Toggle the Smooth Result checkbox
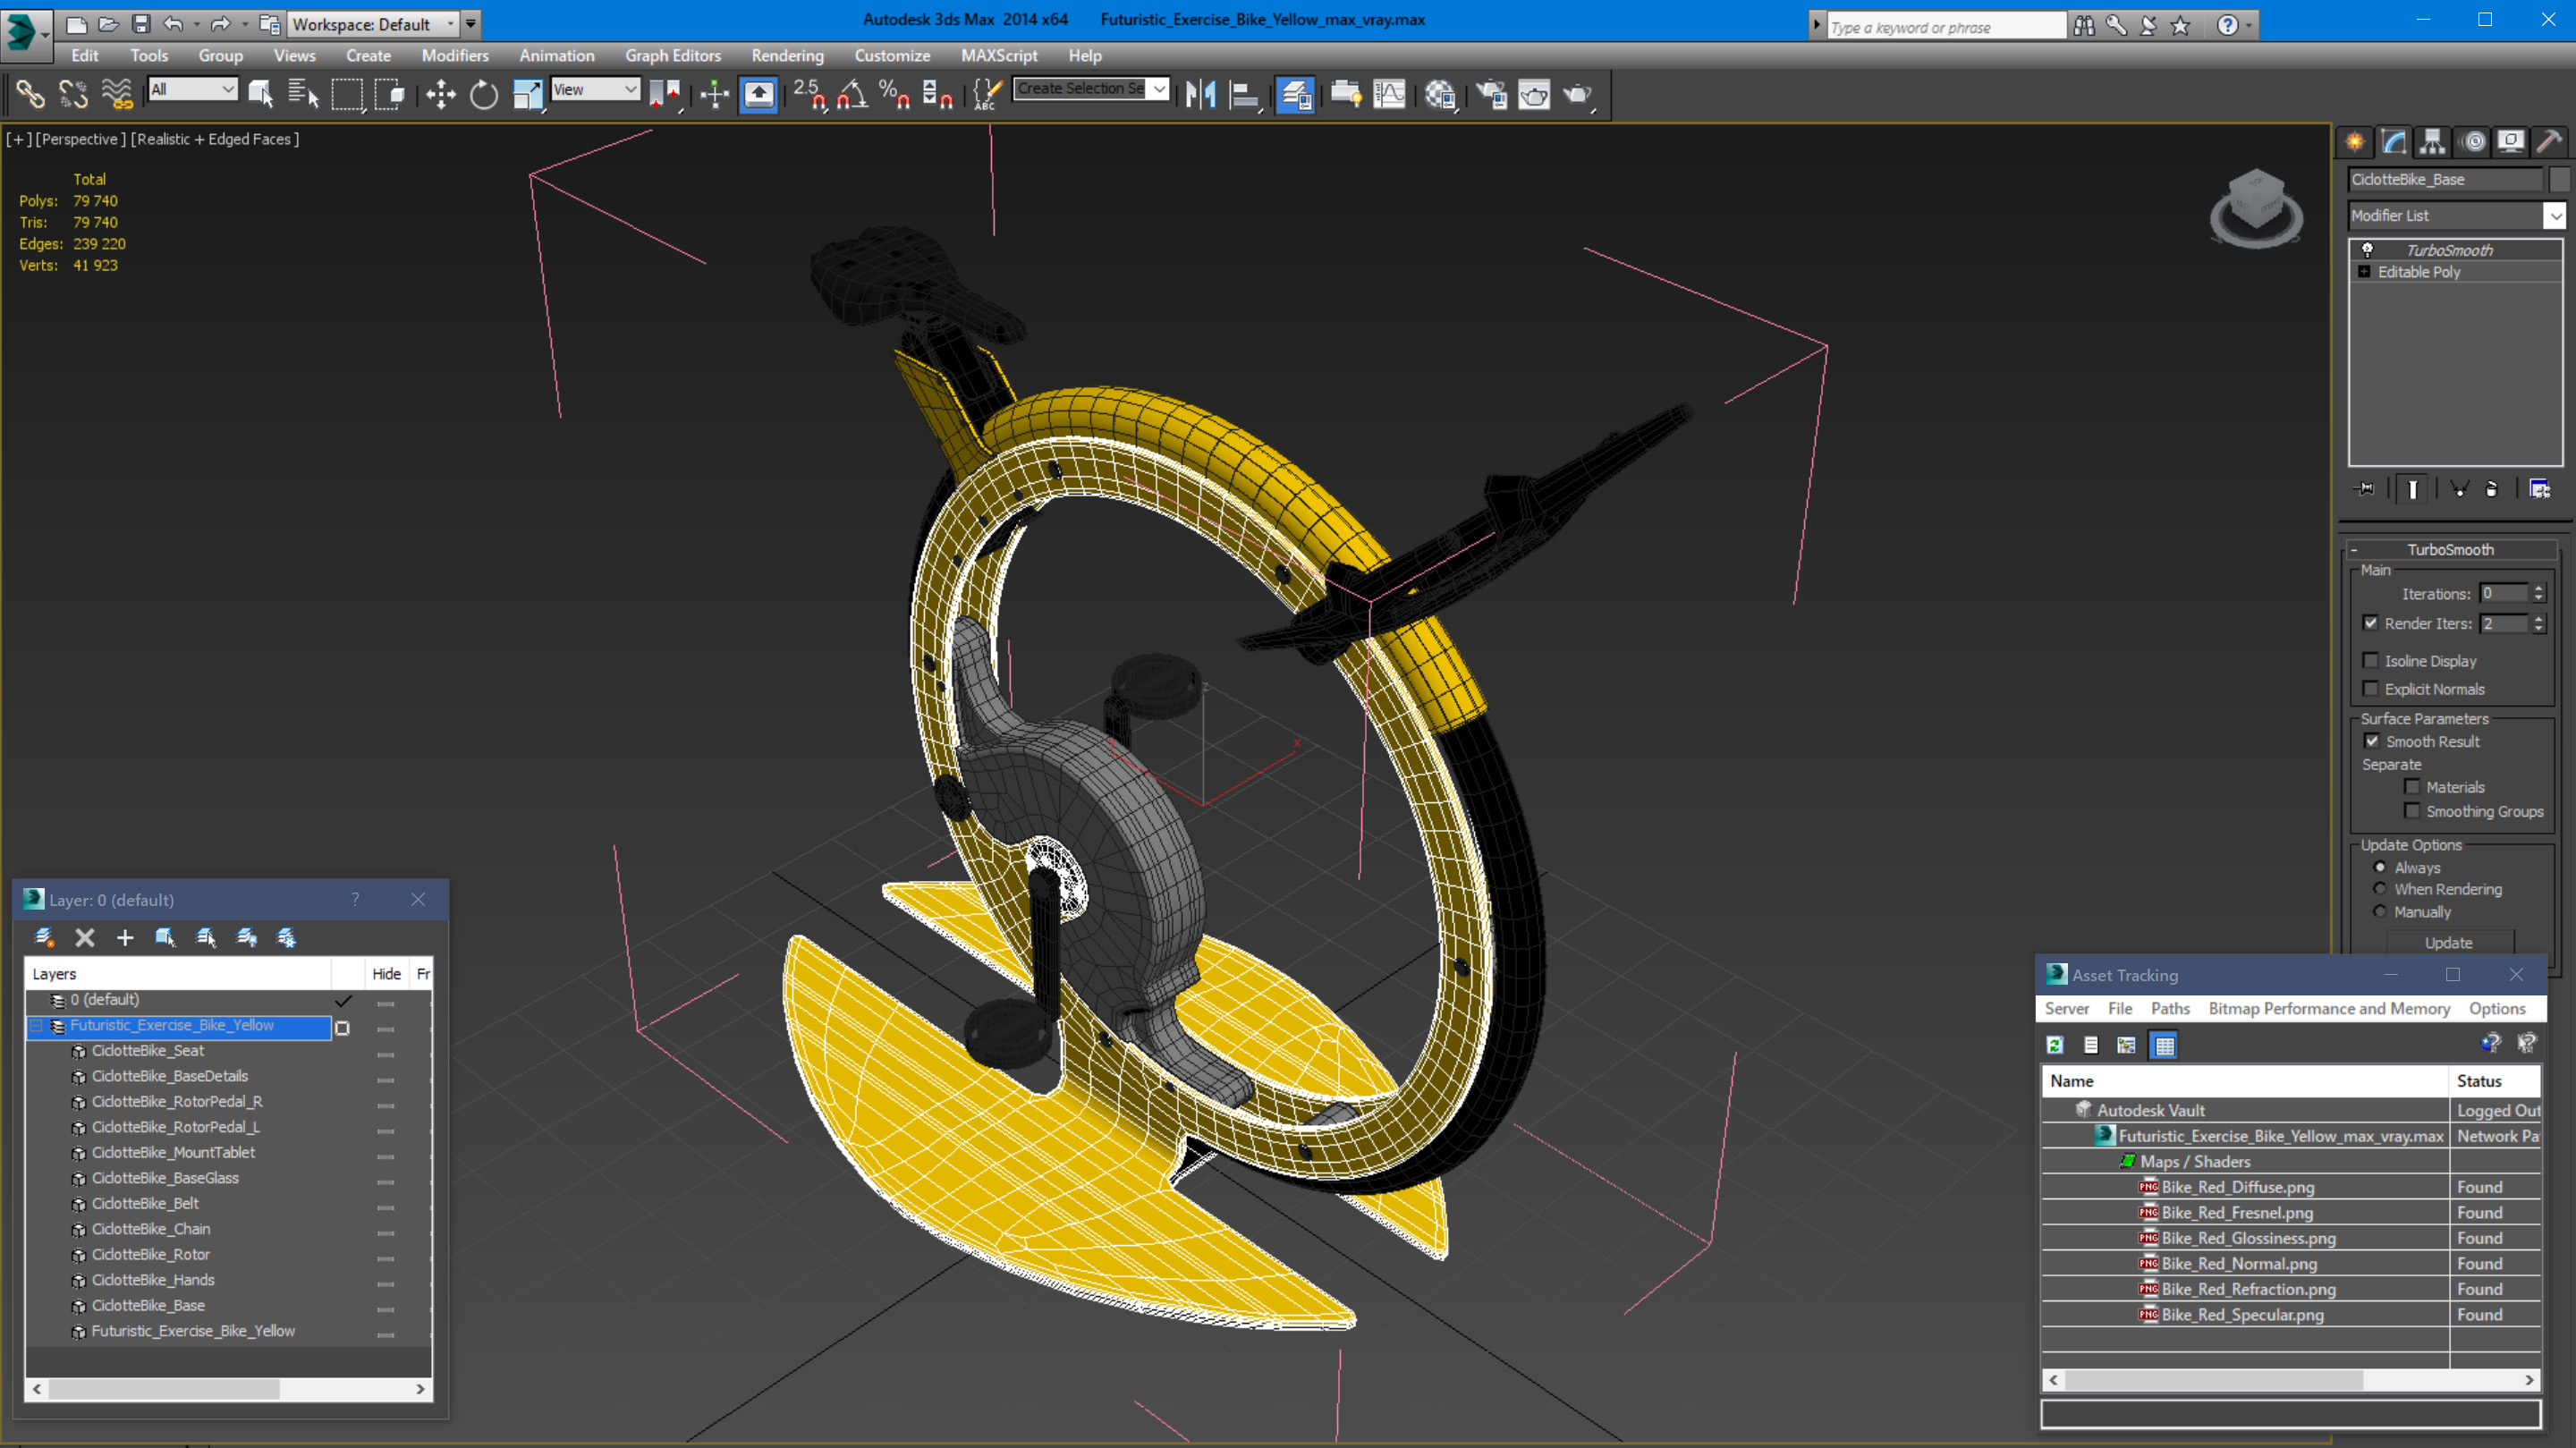This screenshot has width=2576, height=1448. (2372, 741)
